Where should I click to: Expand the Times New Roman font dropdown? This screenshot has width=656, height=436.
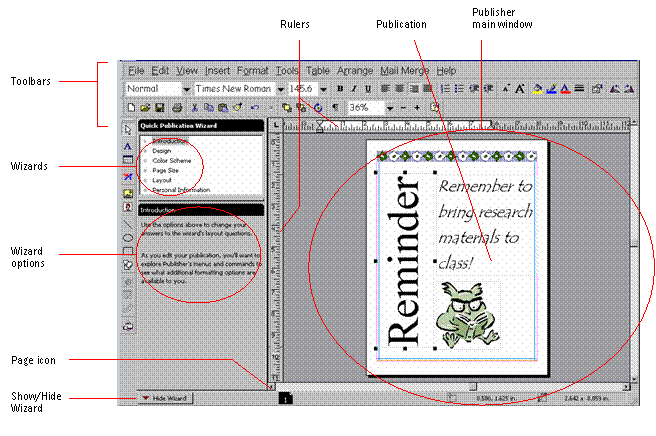279,89
